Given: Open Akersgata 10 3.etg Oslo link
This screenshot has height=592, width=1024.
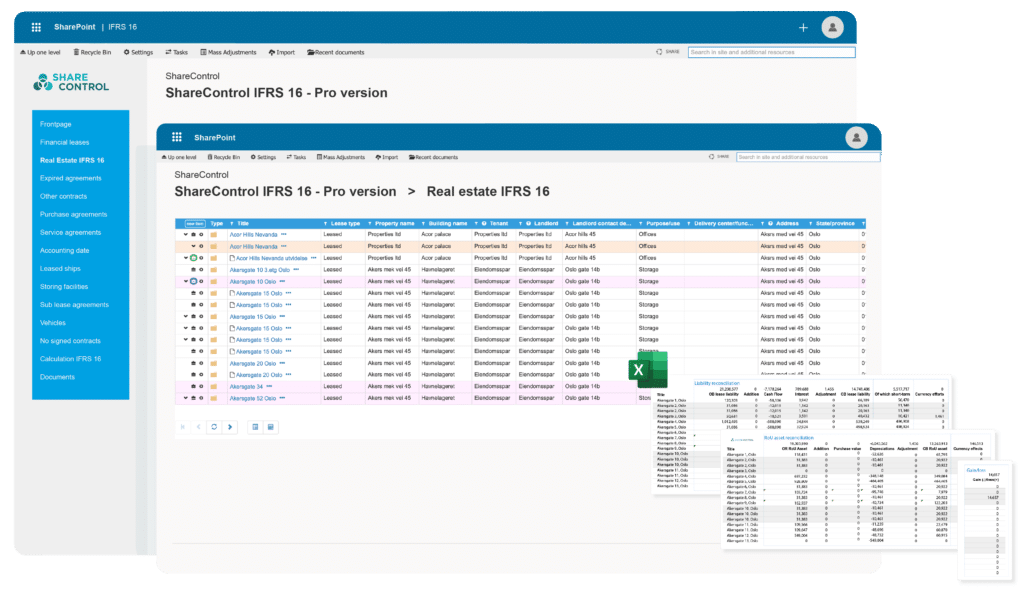Looking at the screenshot, I should click(x=259, y=270).
